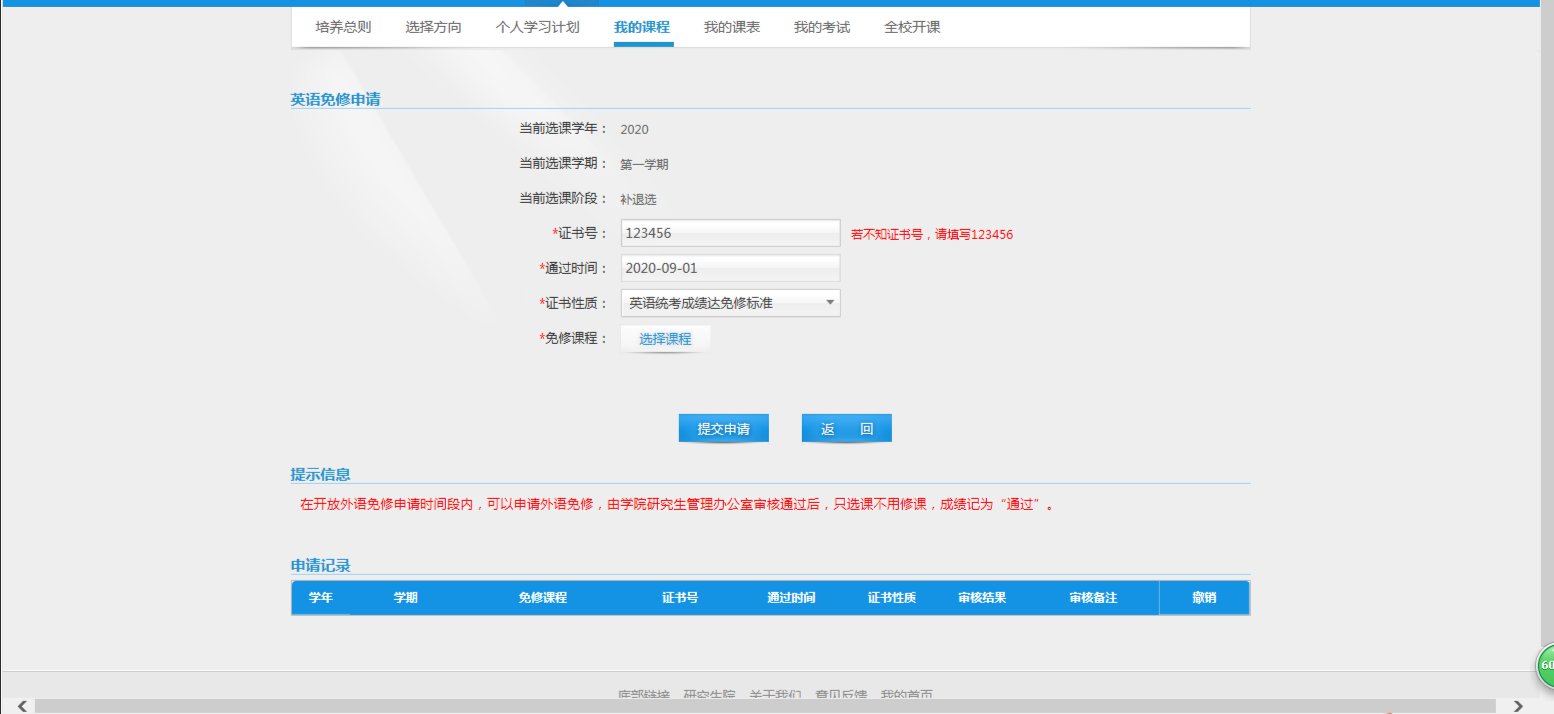
Task: Switch to the 选择方向 tab
Action: tap(434, 27)
